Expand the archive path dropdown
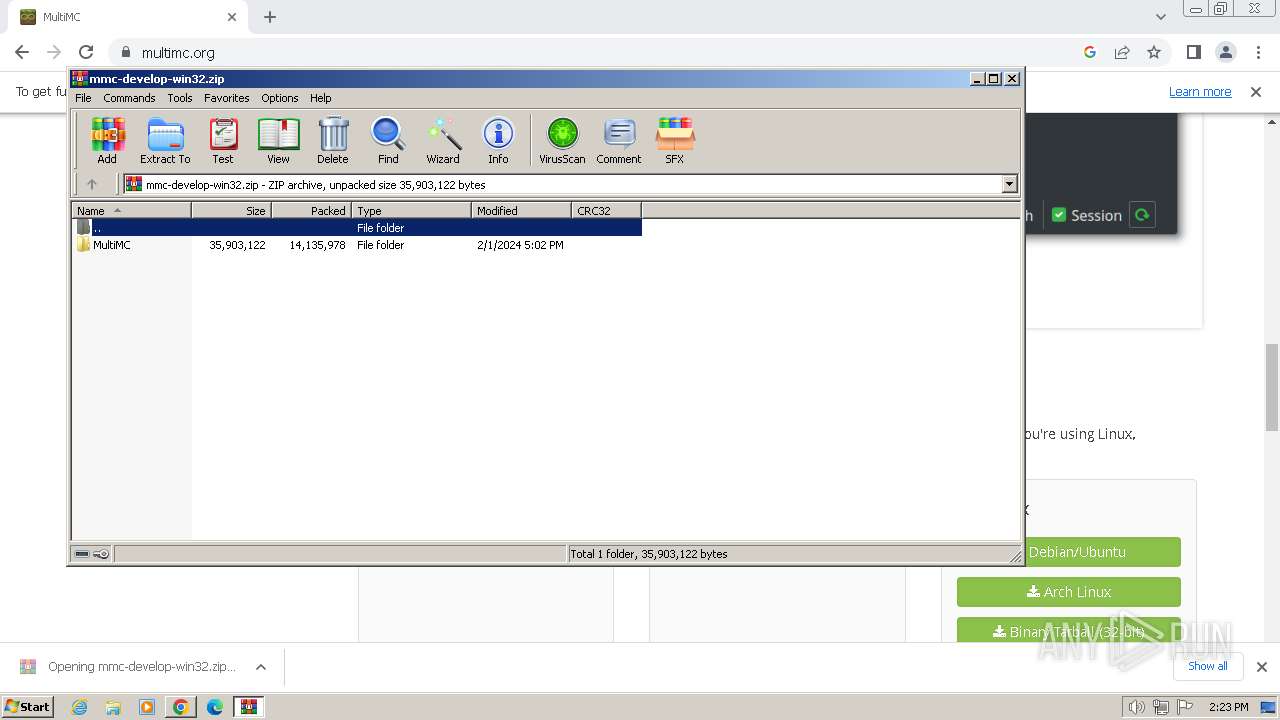This screenshot has width=1280, height=720. pyautogui.click(x=1009, y=184)
